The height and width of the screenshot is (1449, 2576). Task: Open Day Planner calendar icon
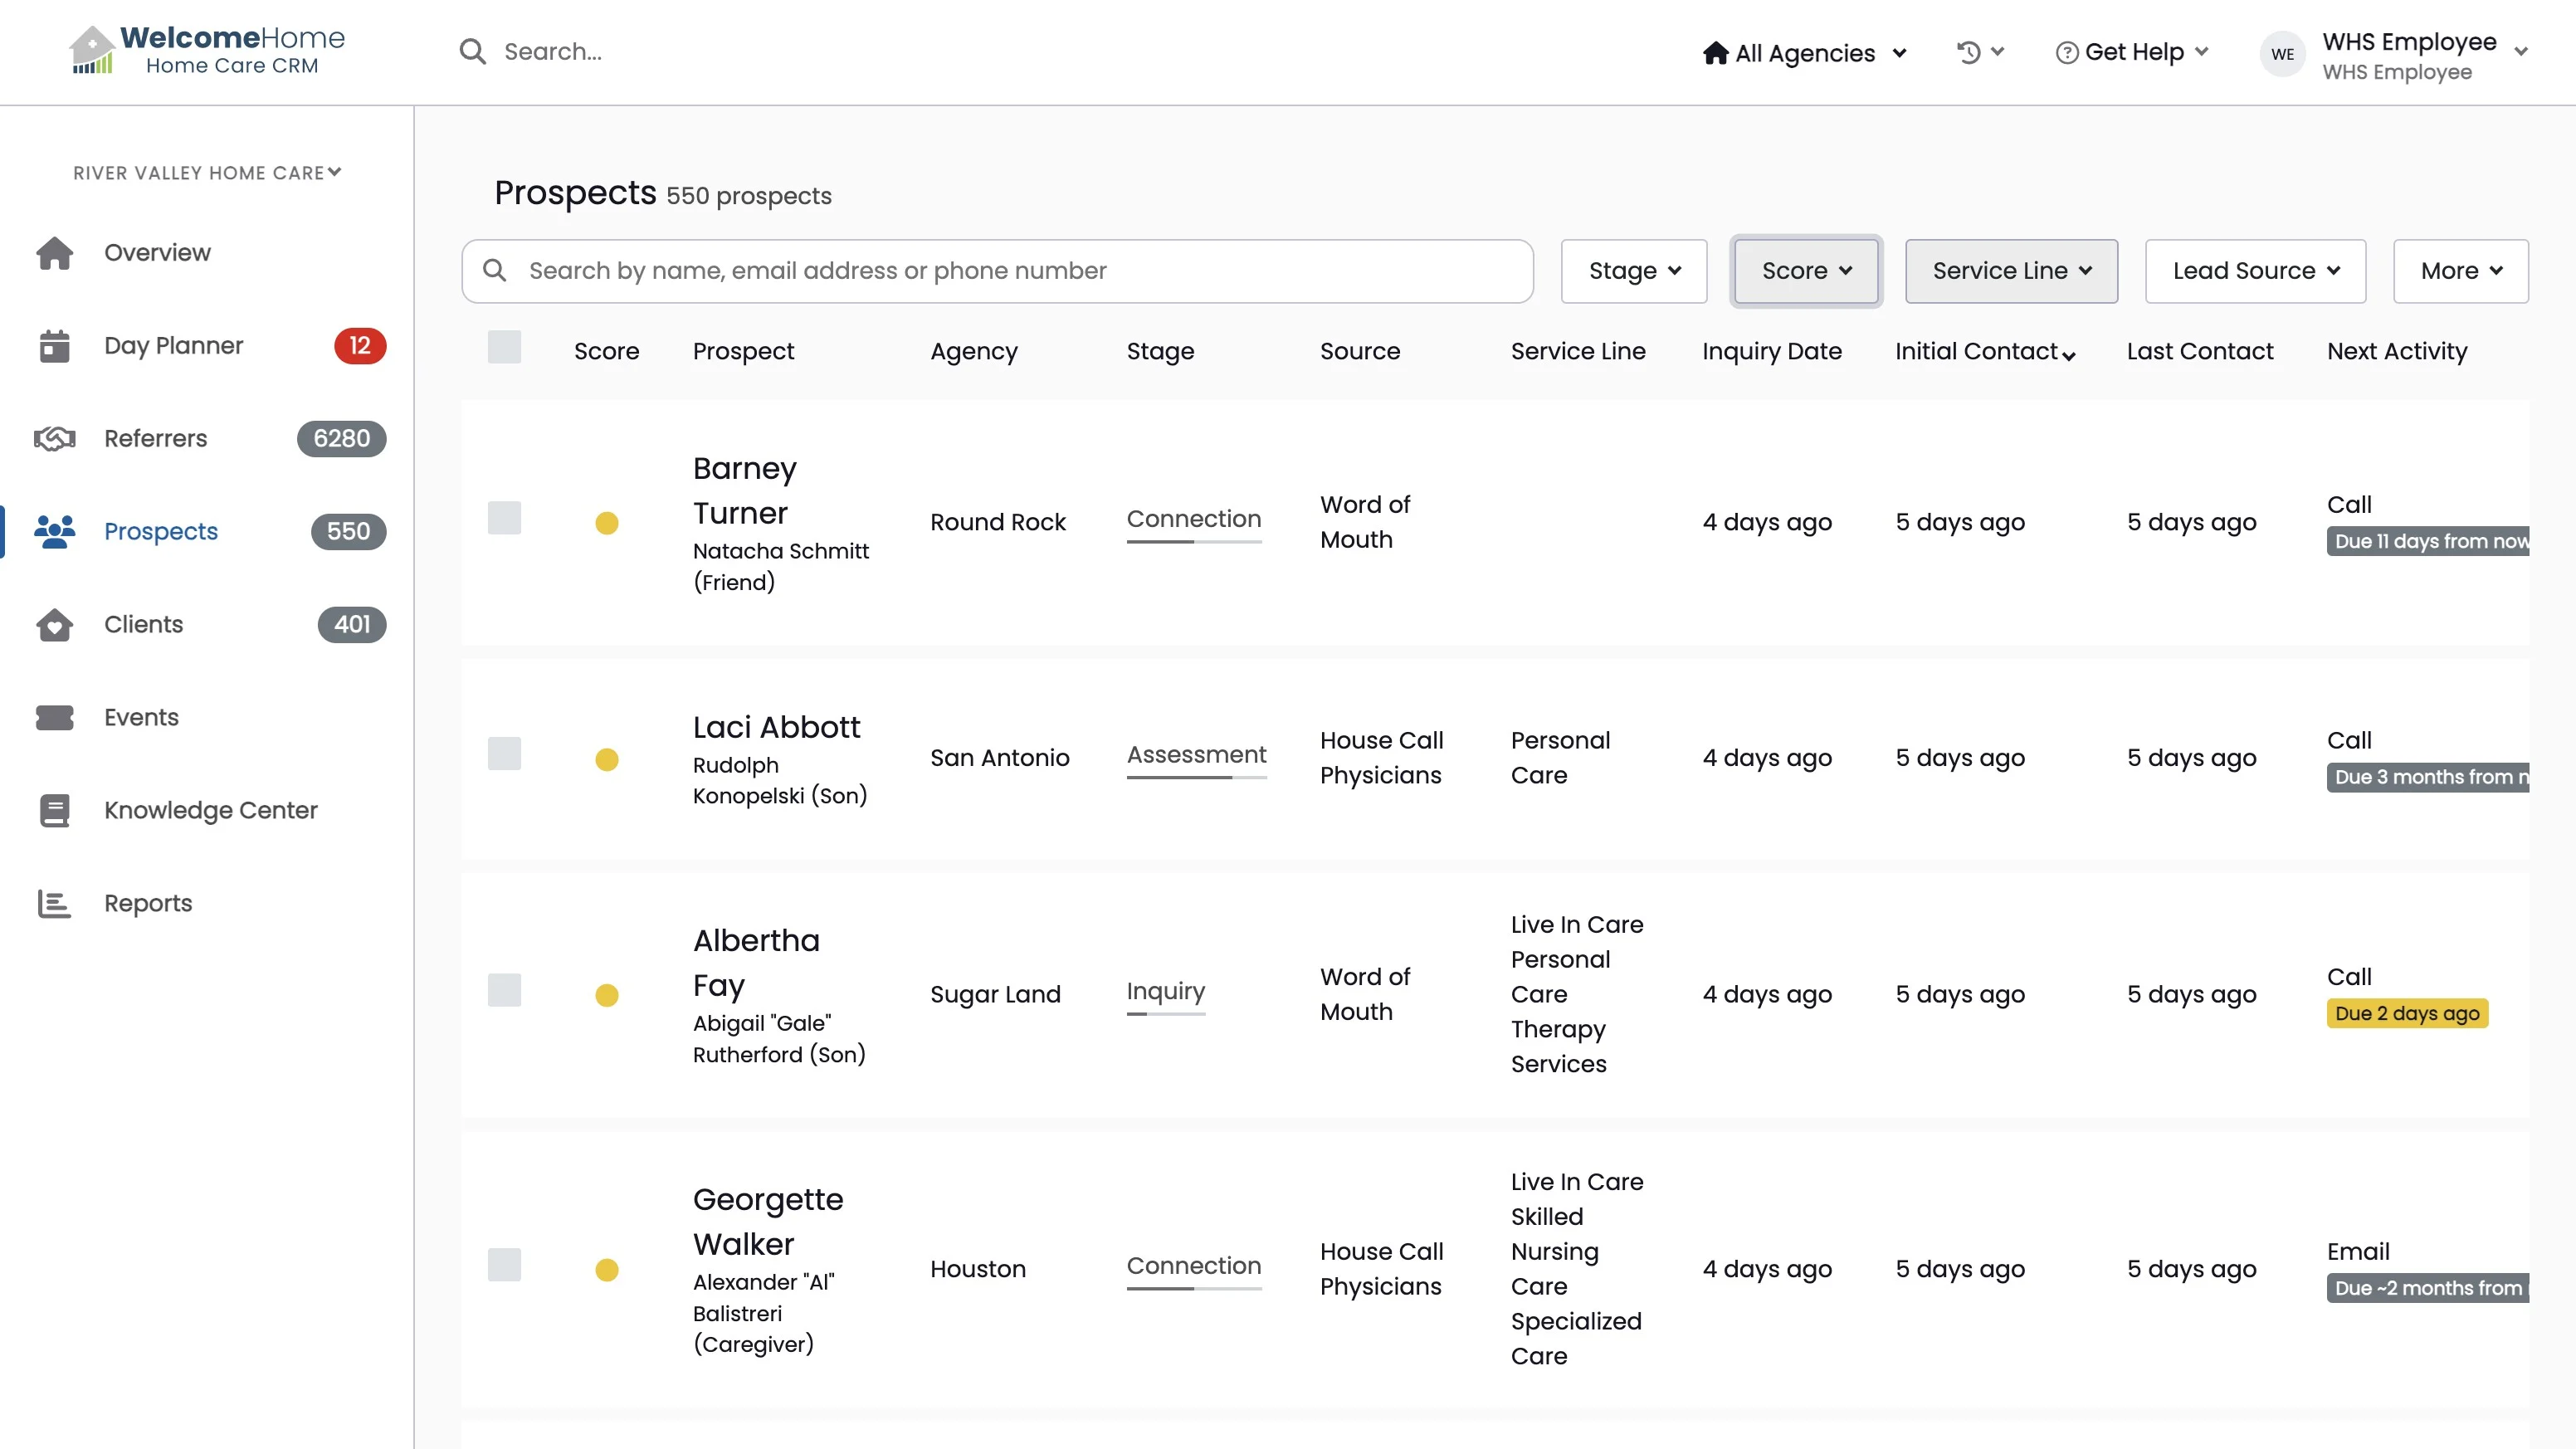pyautogui.click(x=54, y=346)
